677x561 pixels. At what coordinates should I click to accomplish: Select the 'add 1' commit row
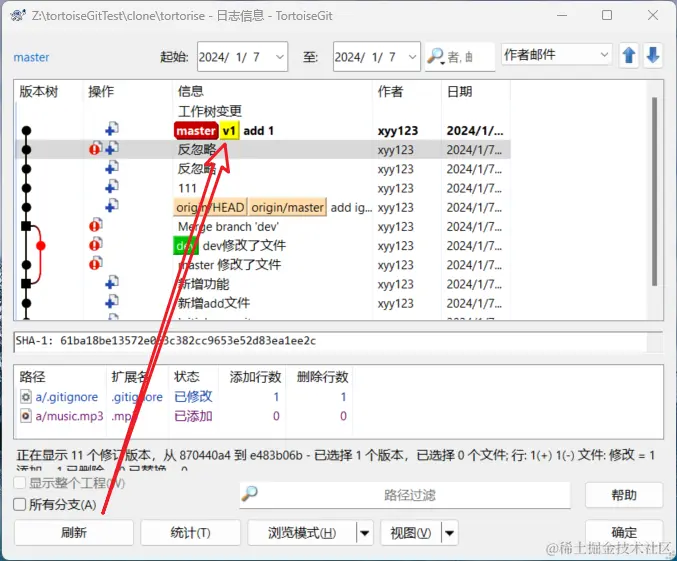263,130
